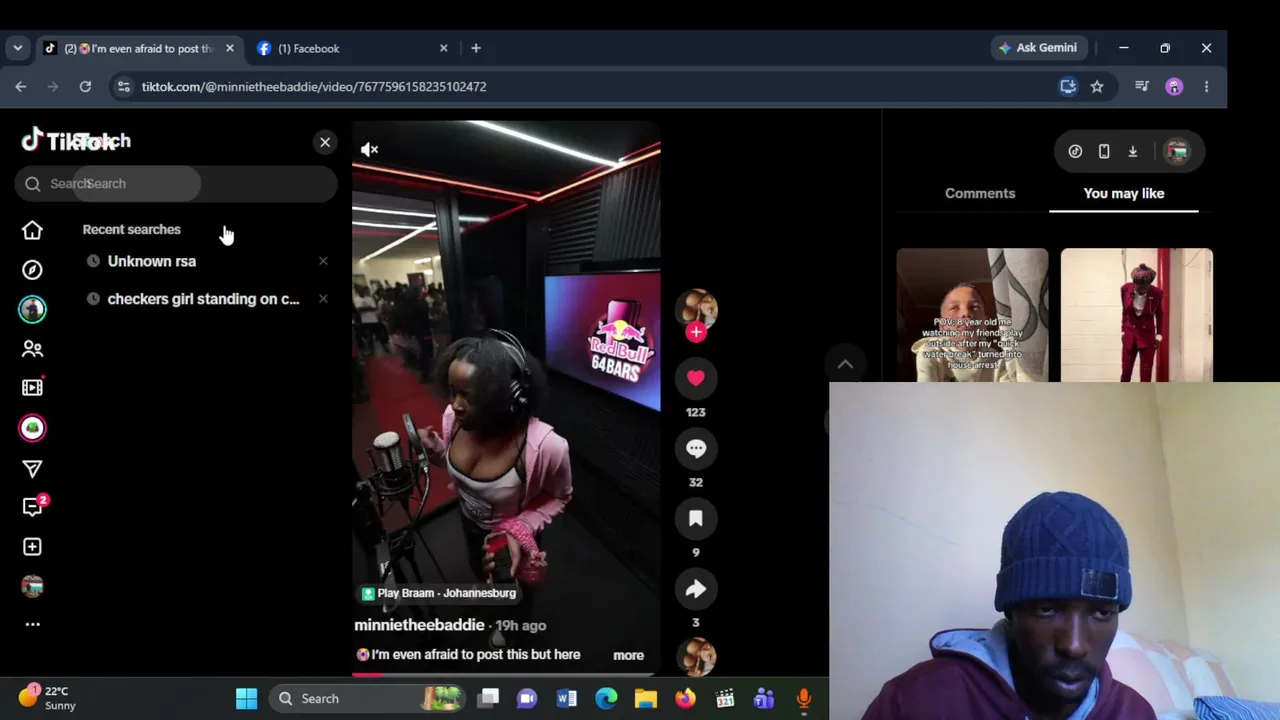The width and height of the screenshot is (1280, 720).
Task: Open Messages paper-plane icon in sidebar
Action: coord(32,469)
